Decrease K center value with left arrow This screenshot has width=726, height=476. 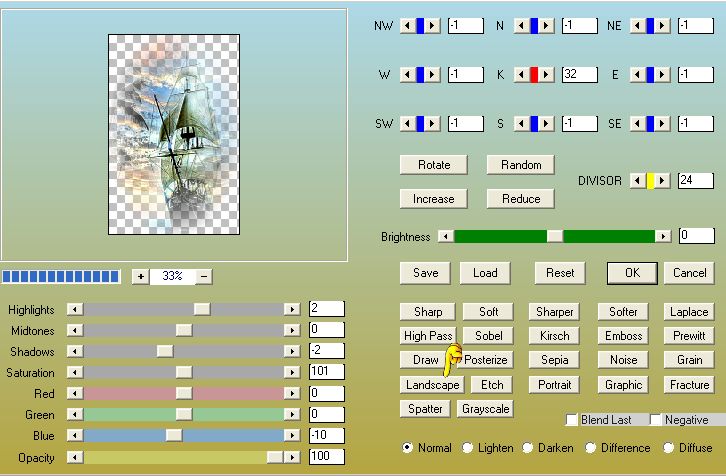[522, 75]
